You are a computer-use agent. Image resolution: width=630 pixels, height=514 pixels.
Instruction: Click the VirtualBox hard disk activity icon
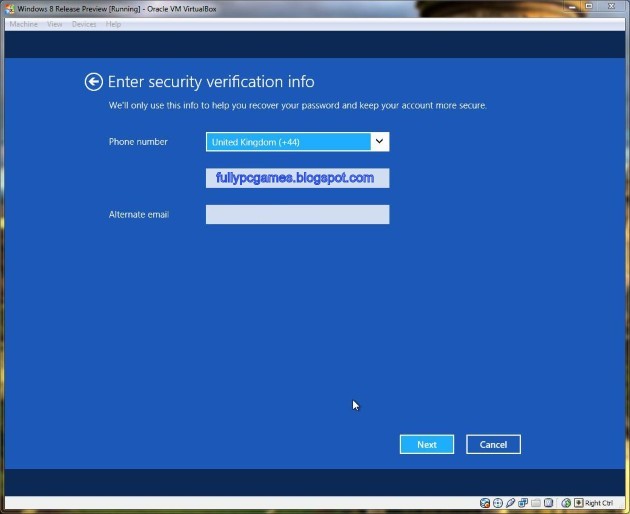click(x=485, y=503)
